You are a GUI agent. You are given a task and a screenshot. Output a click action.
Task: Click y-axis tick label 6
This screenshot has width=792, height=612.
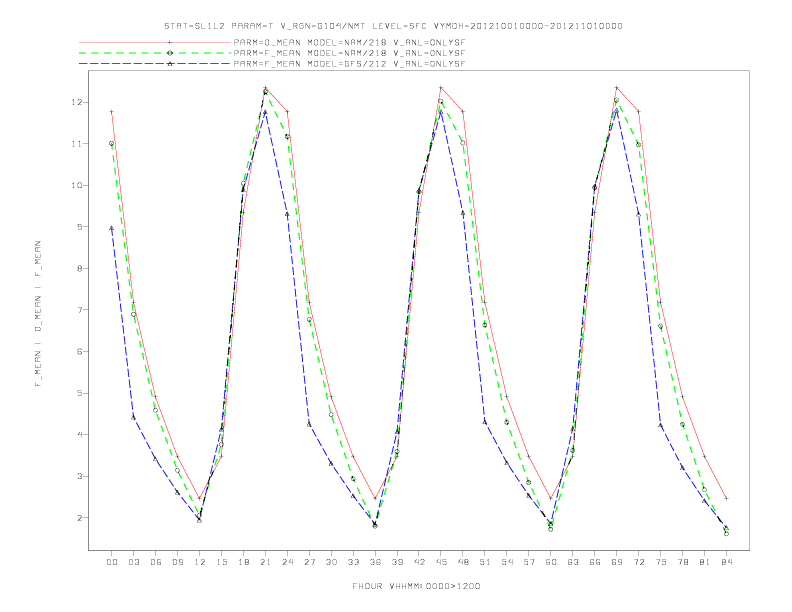pyautogui.click(x=79, y=351)
